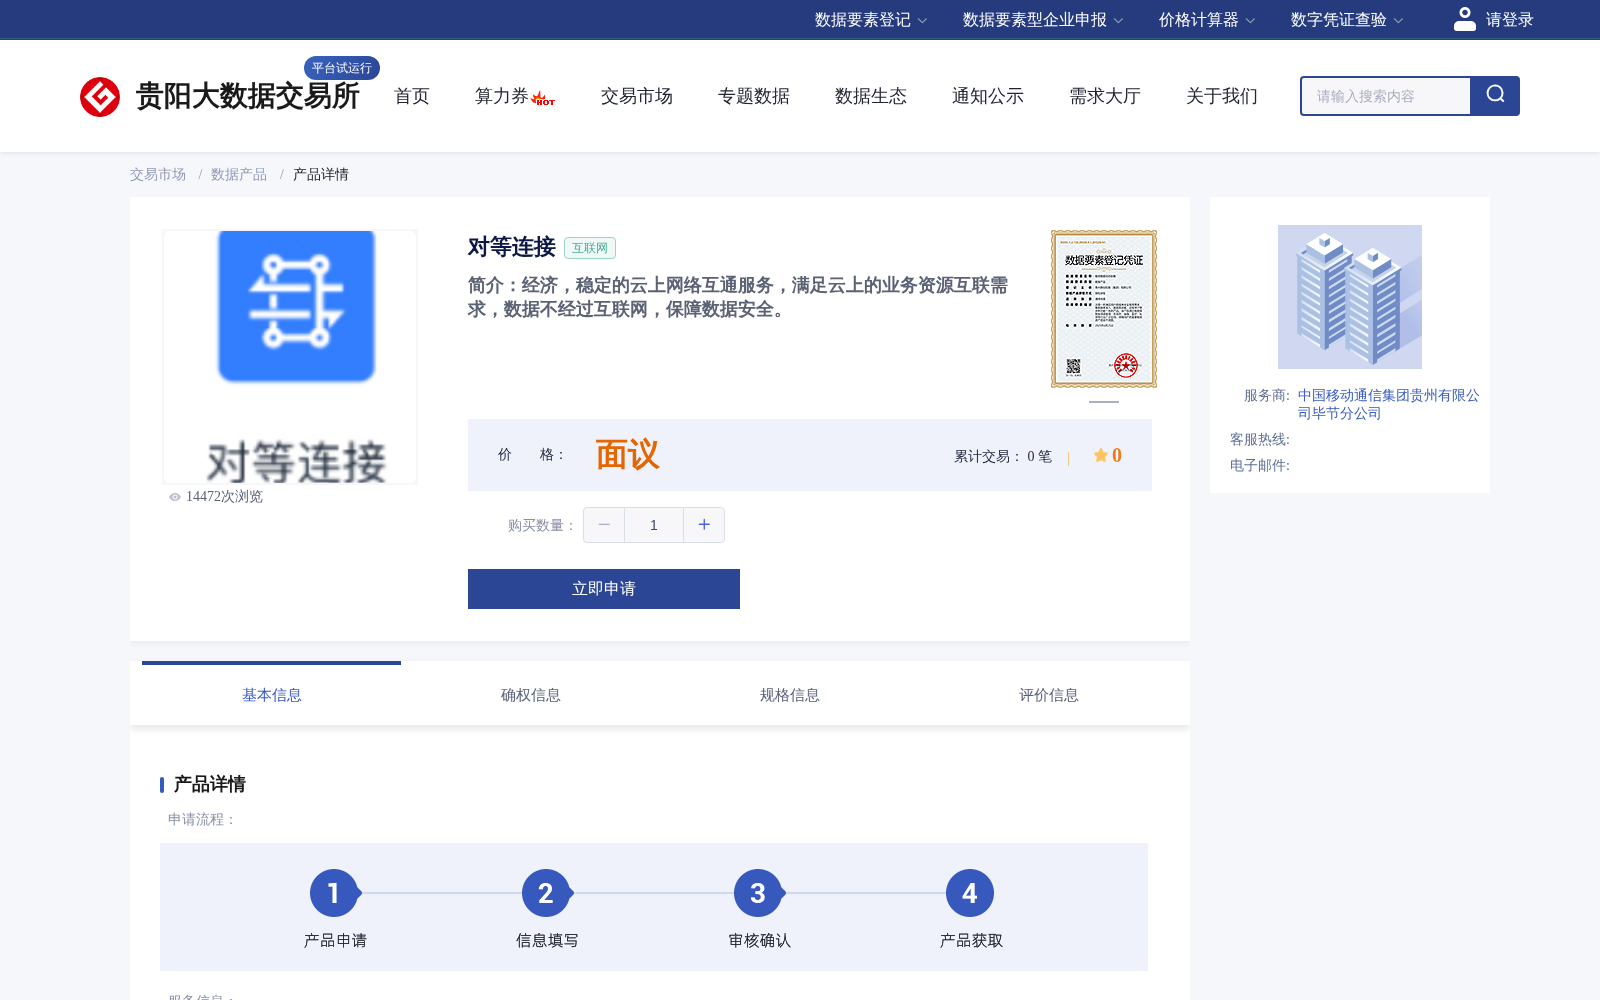1600x1000 pixels.
Task: Expand the 价格计算器 dropdown
Action: (1207, 20)
